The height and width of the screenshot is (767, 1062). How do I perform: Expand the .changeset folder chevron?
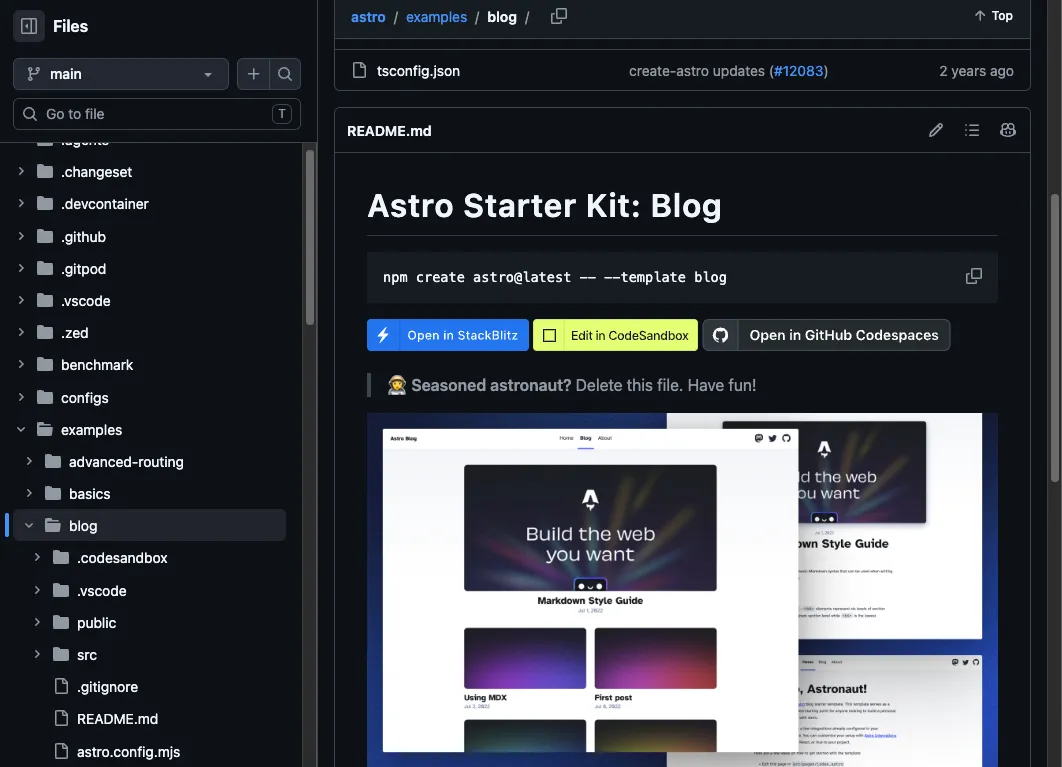(x=21, y=171)
